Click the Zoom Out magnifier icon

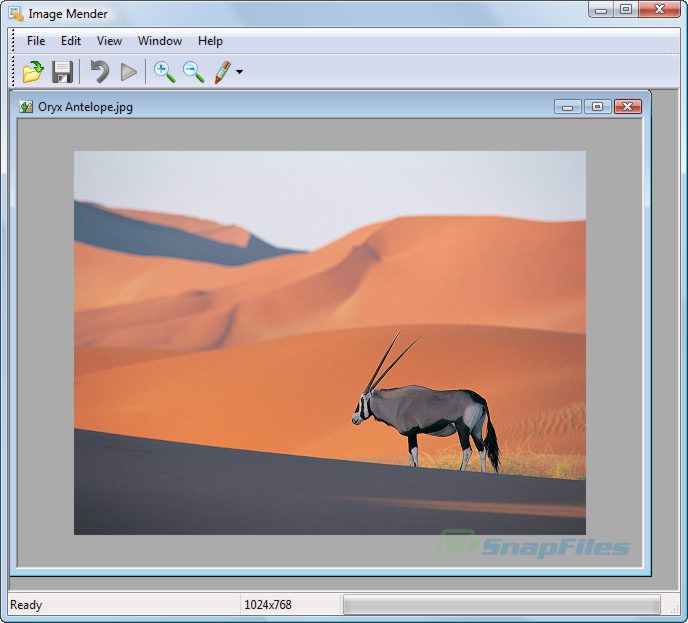pos(193,72)
